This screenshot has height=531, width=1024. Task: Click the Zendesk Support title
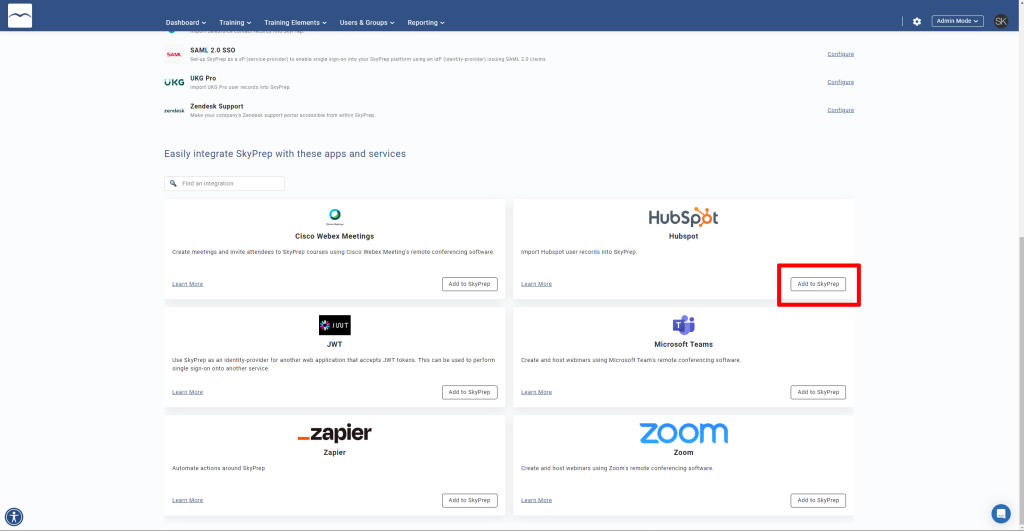[216, 106]
